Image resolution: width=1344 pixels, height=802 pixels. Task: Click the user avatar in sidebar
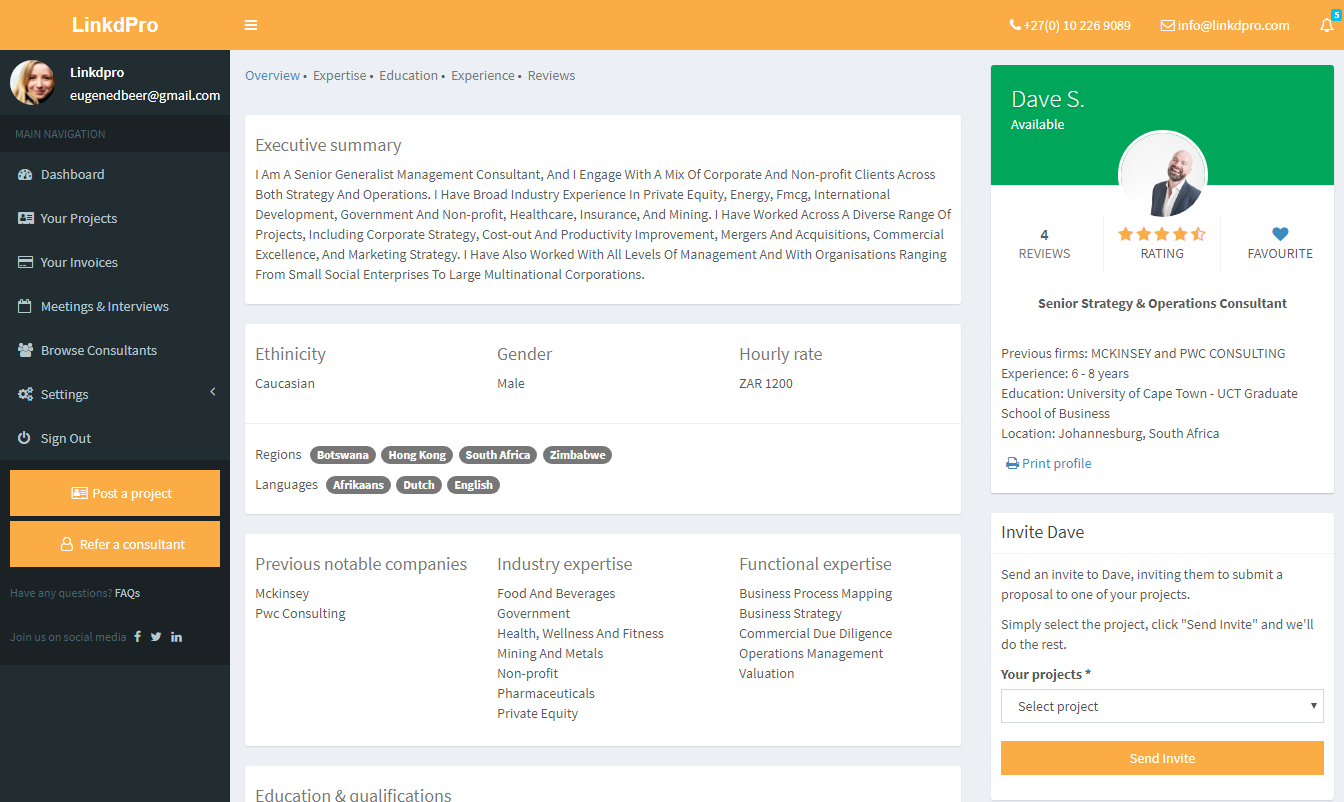tap(33, 82)
